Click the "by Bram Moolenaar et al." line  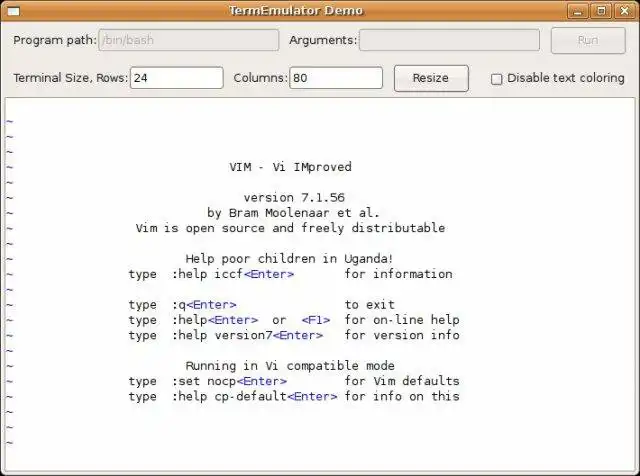(x=293, y=213)
